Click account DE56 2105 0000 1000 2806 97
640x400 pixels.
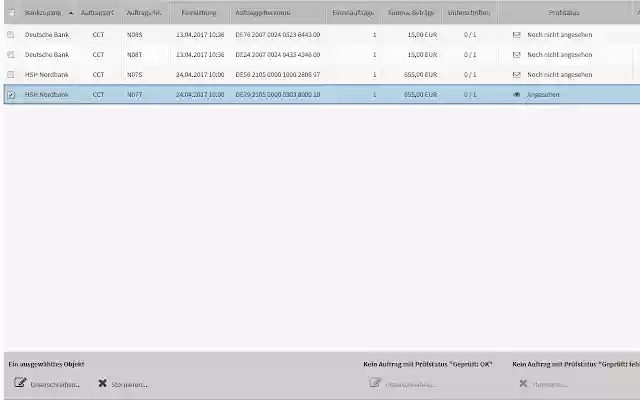tap(278, 75)
